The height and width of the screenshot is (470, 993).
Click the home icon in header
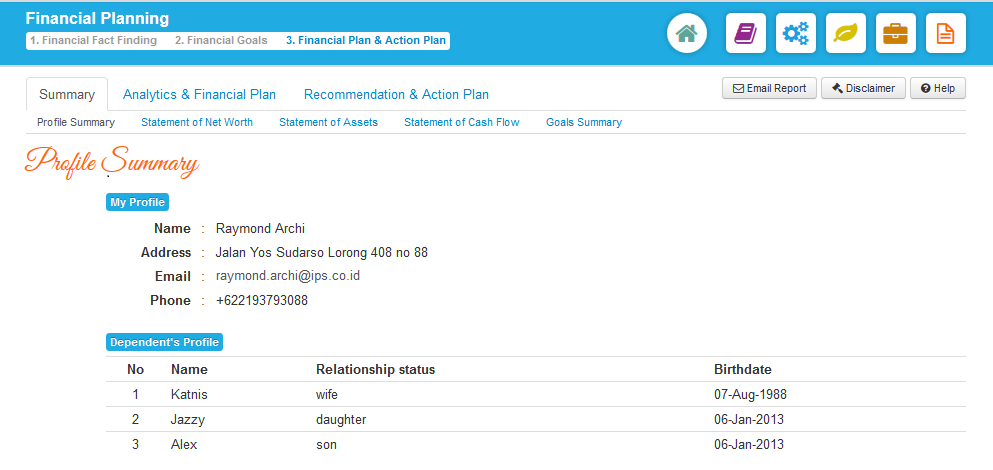point(686,34)
